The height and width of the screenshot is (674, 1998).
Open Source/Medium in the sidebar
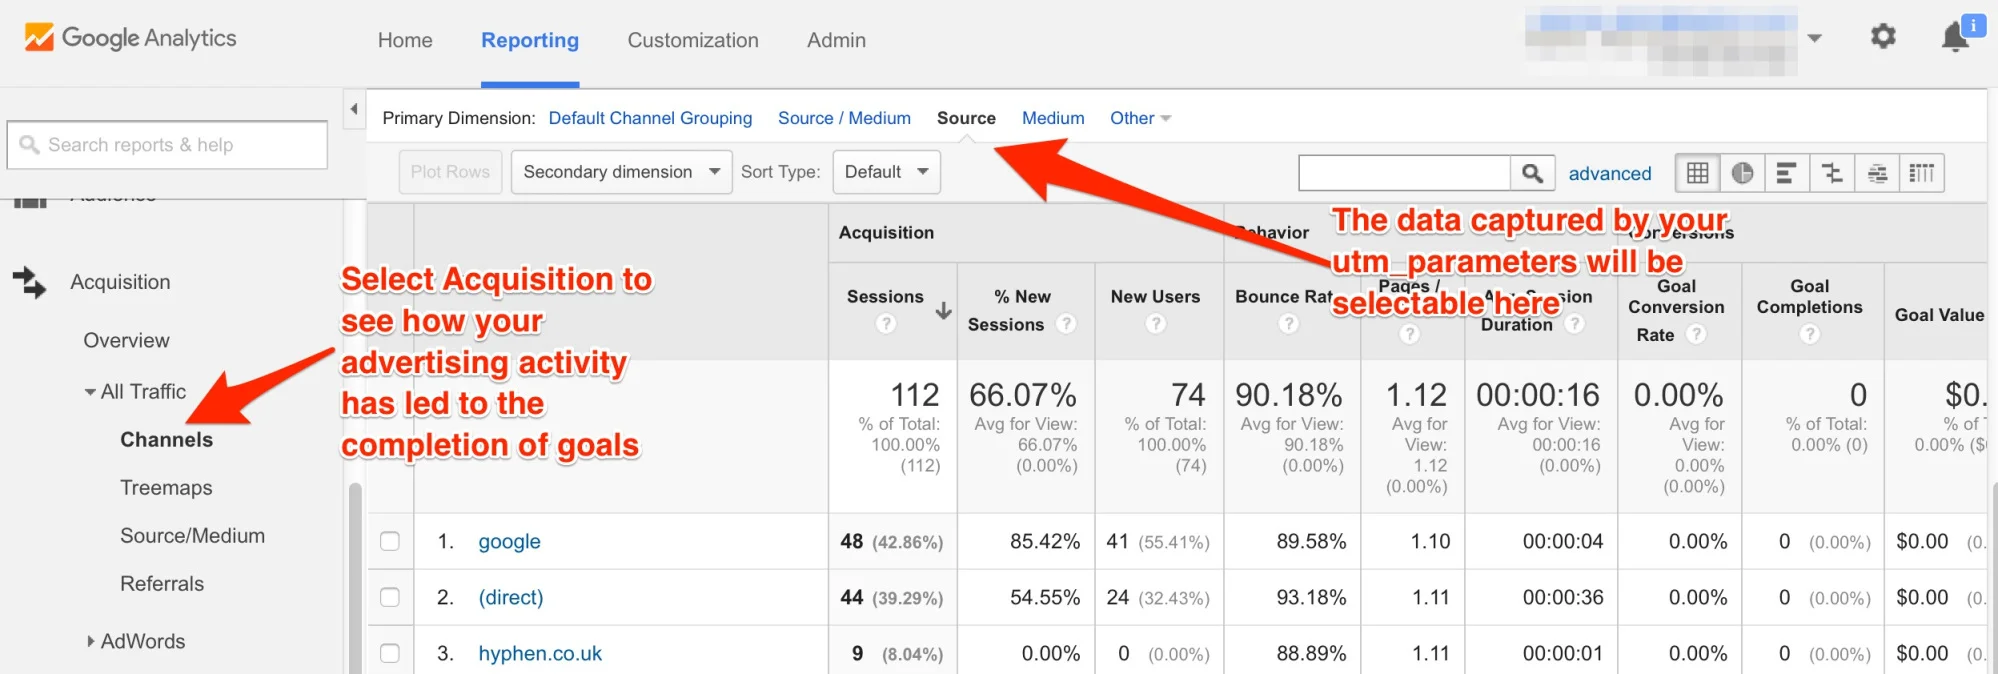(x=193, y=536)
